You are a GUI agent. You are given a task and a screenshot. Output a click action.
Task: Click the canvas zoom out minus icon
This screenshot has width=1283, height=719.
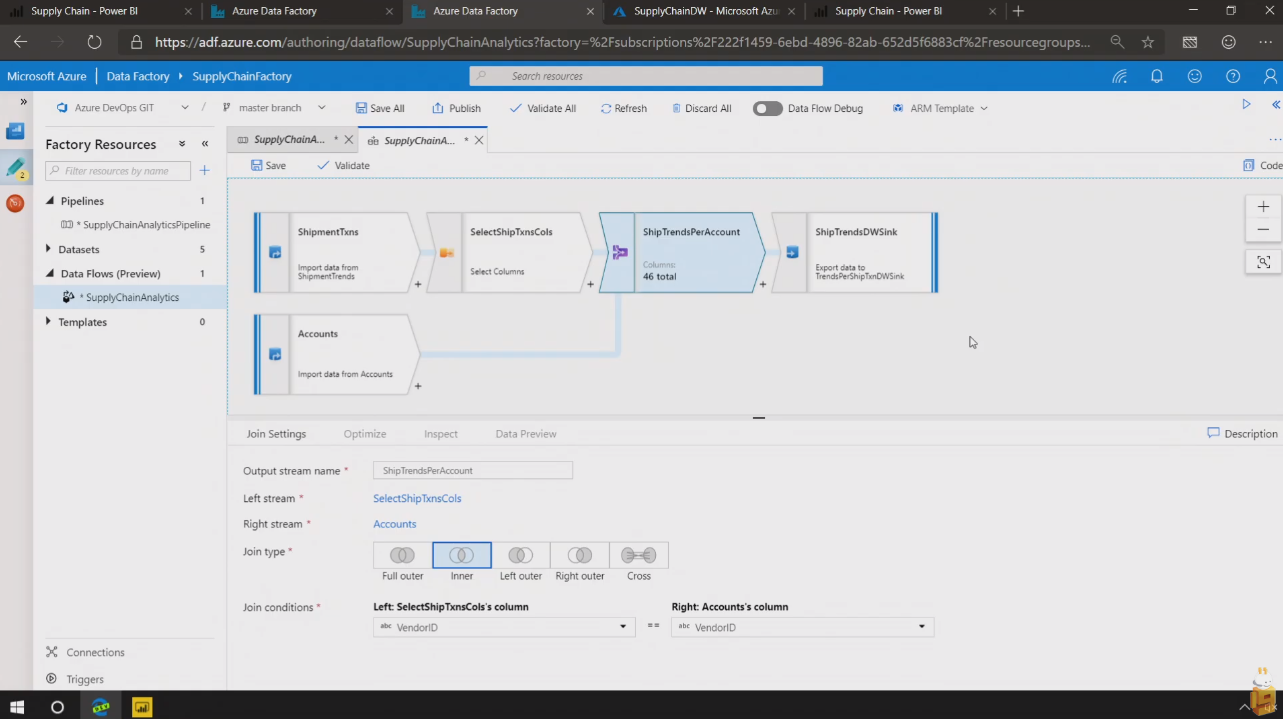pyautogui.click(x=1263, y=229)
